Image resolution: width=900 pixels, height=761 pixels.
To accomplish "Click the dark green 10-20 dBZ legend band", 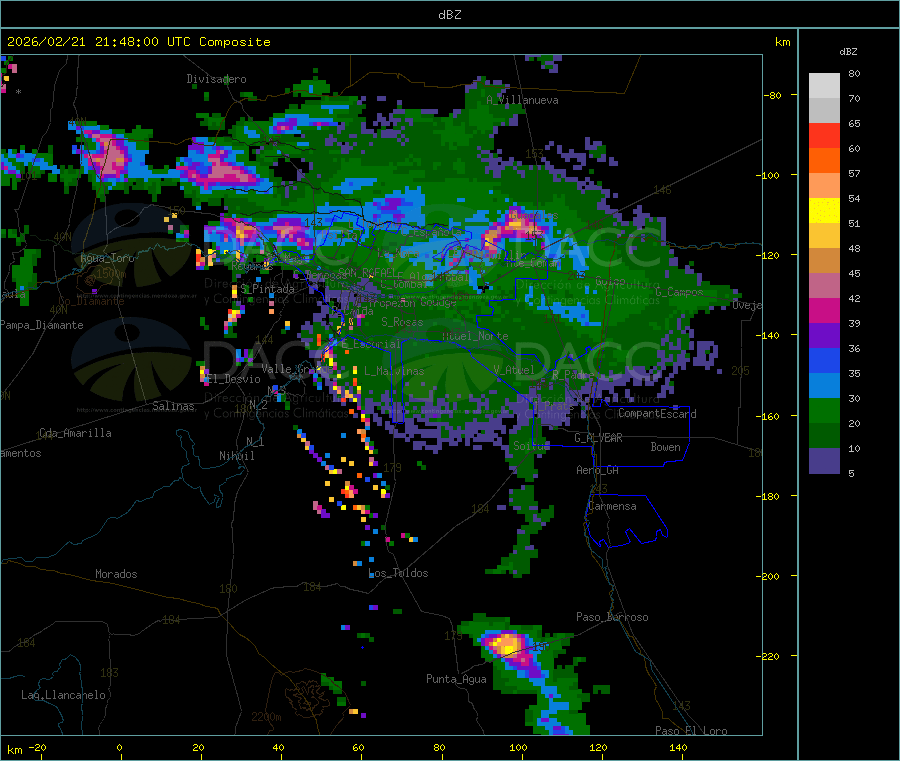I will [x=824, y=436].
